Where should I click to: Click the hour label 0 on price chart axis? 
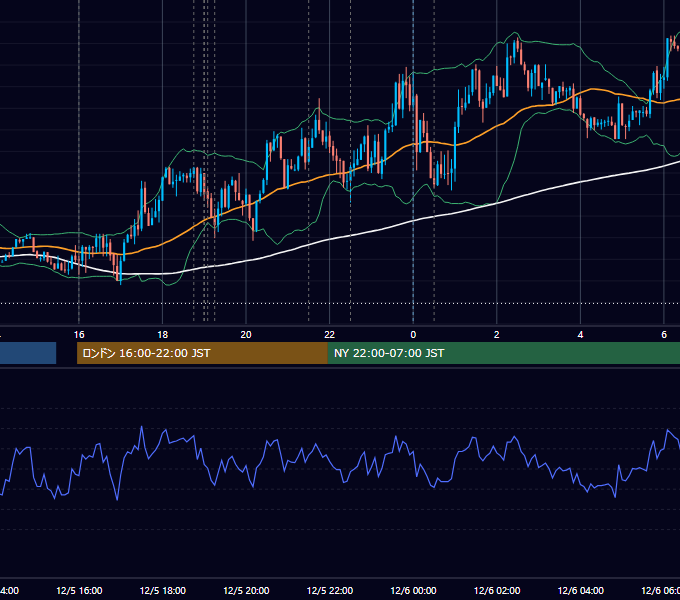point(413,335)
